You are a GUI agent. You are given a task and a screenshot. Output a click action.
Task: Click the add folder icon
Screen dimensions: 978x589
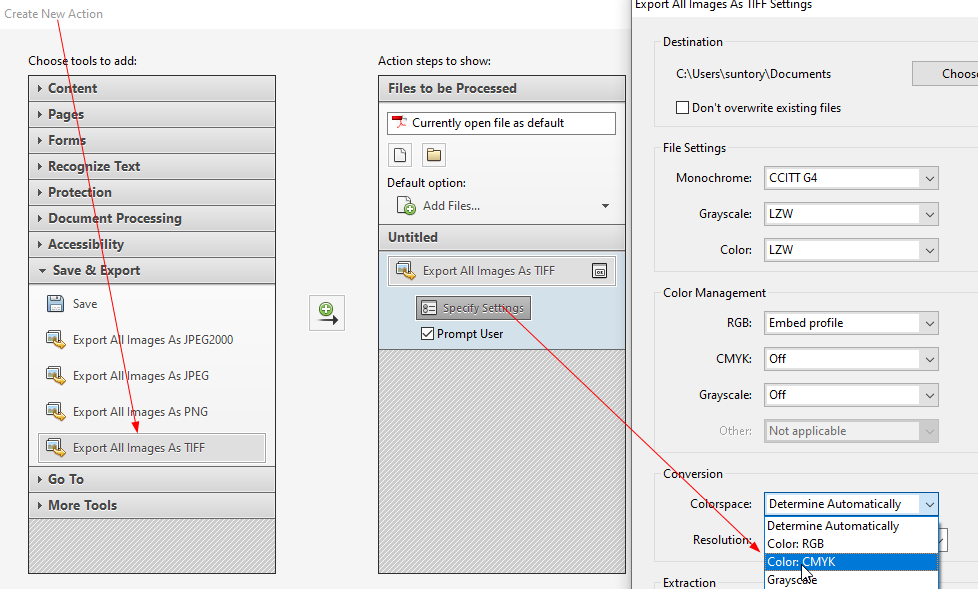[x=434, y=155]
